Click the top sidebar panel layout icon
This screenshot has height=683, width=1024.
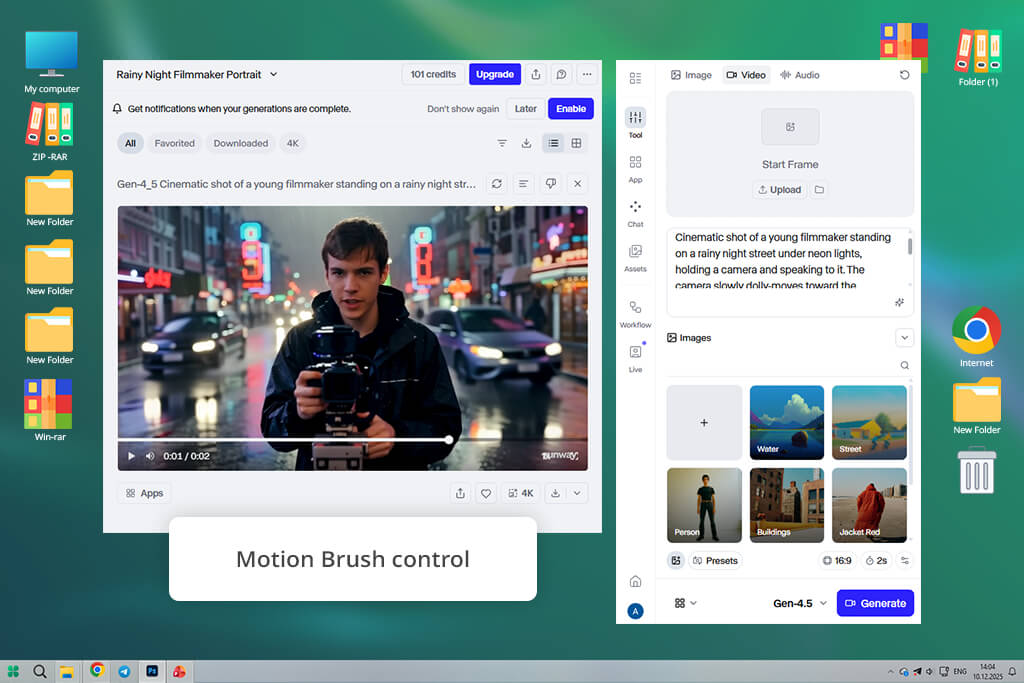(x=635, y=78)
